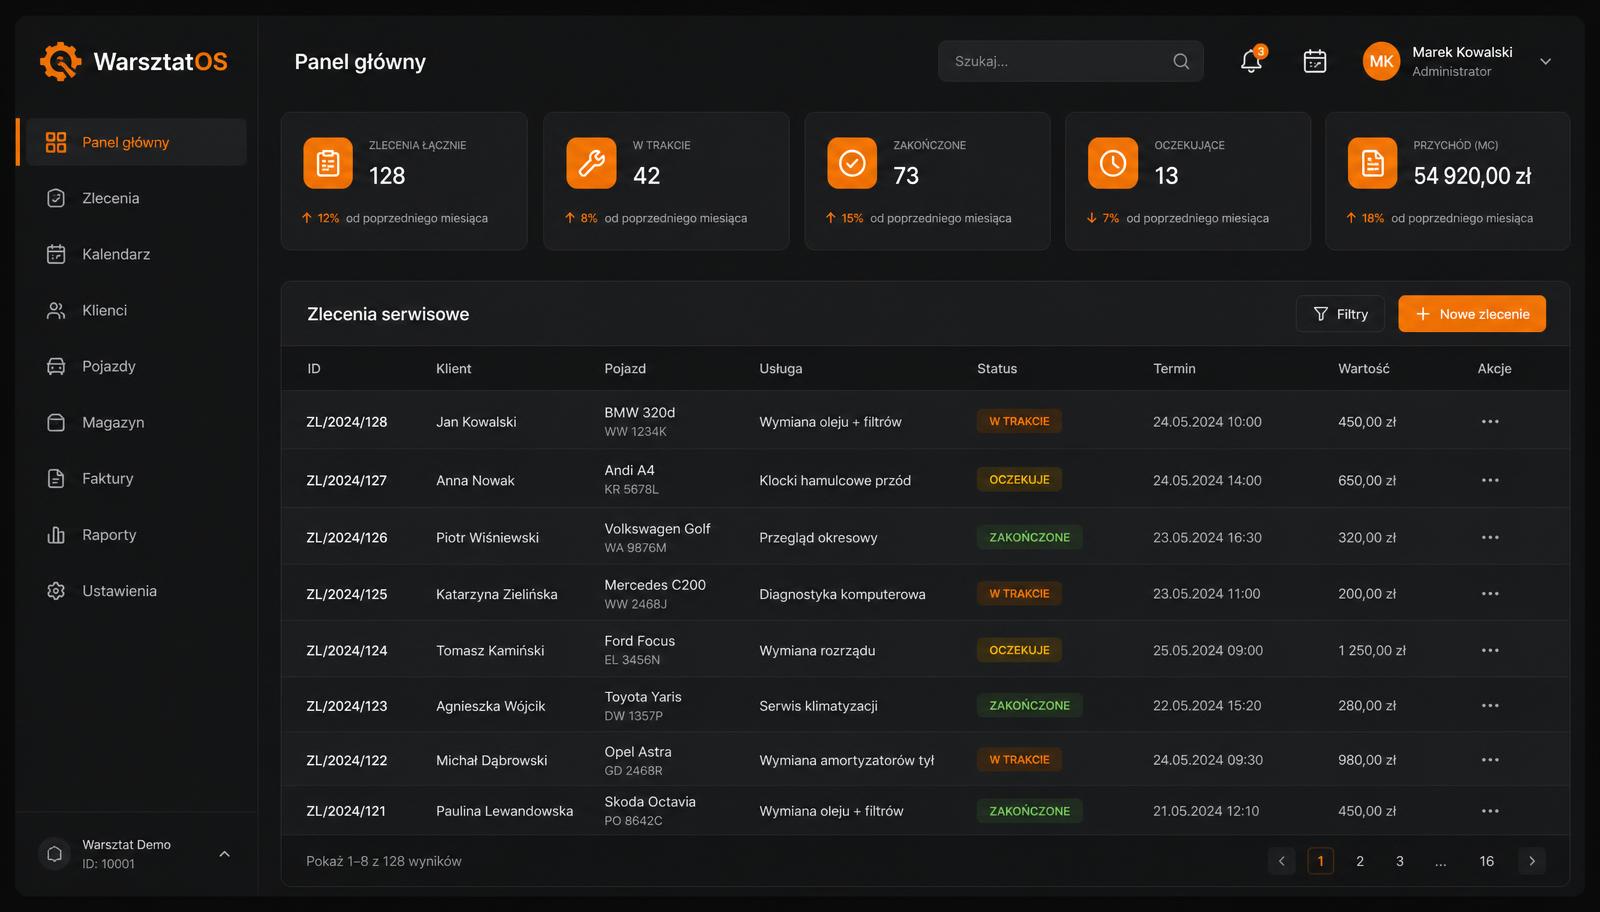This screenshot has width=1600, height=912.
Task: Click service Serwis klimatyzacji
Action: 818,706
